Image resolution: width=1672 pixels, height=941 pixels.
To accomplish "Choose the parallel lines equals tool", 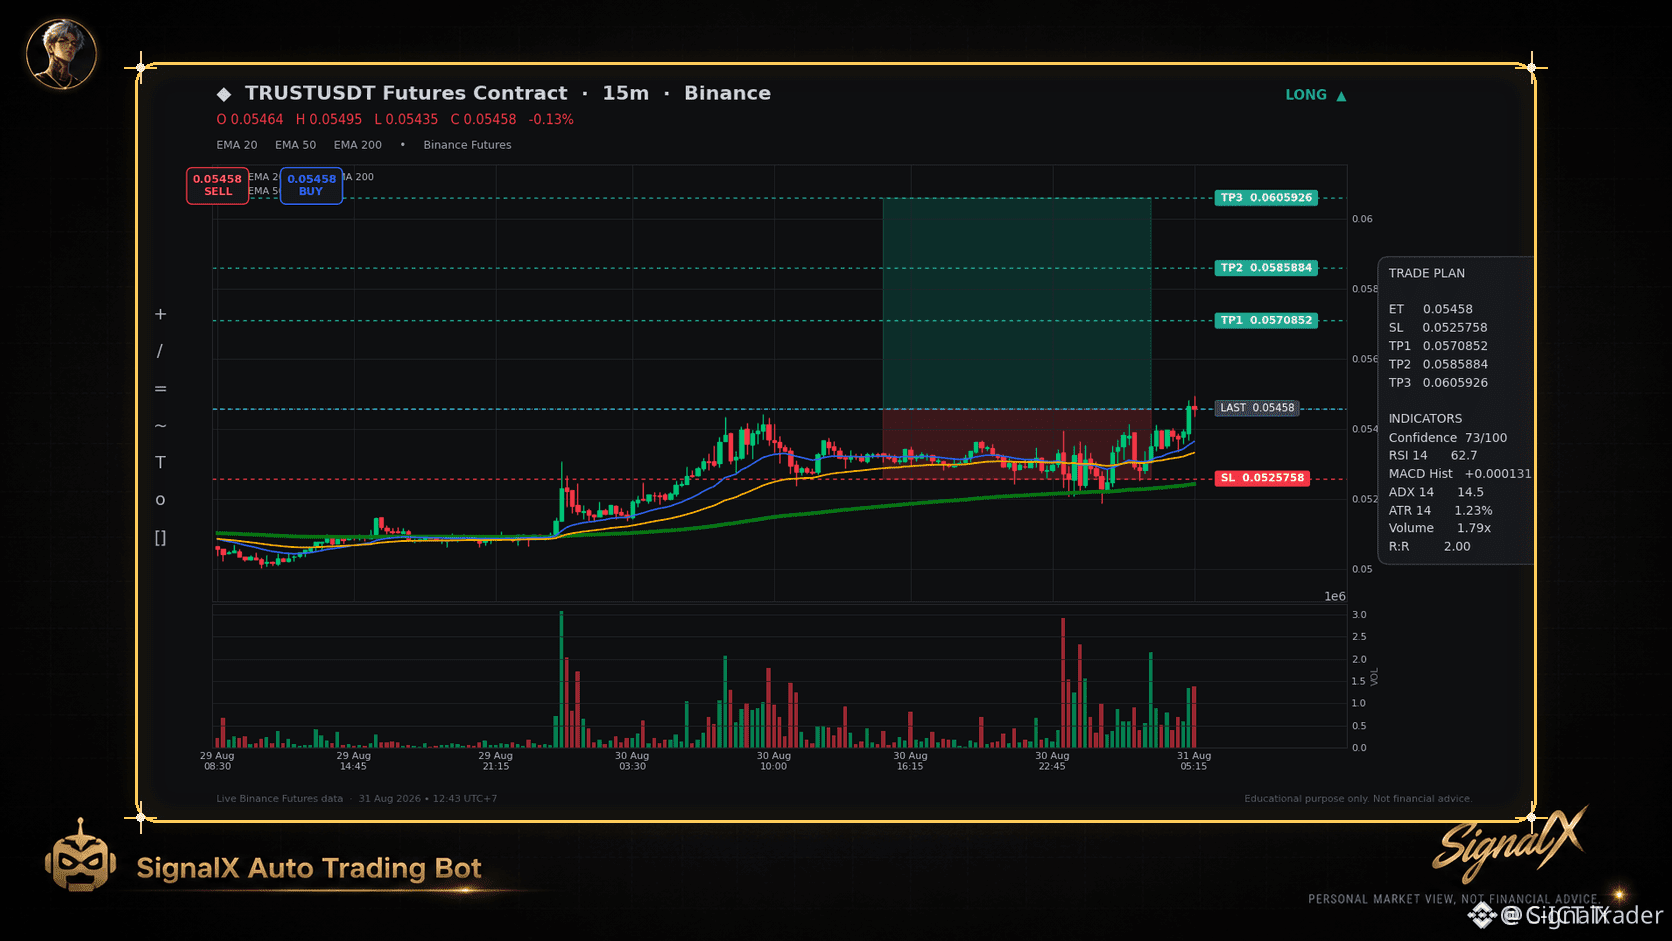I will point(160,388).
